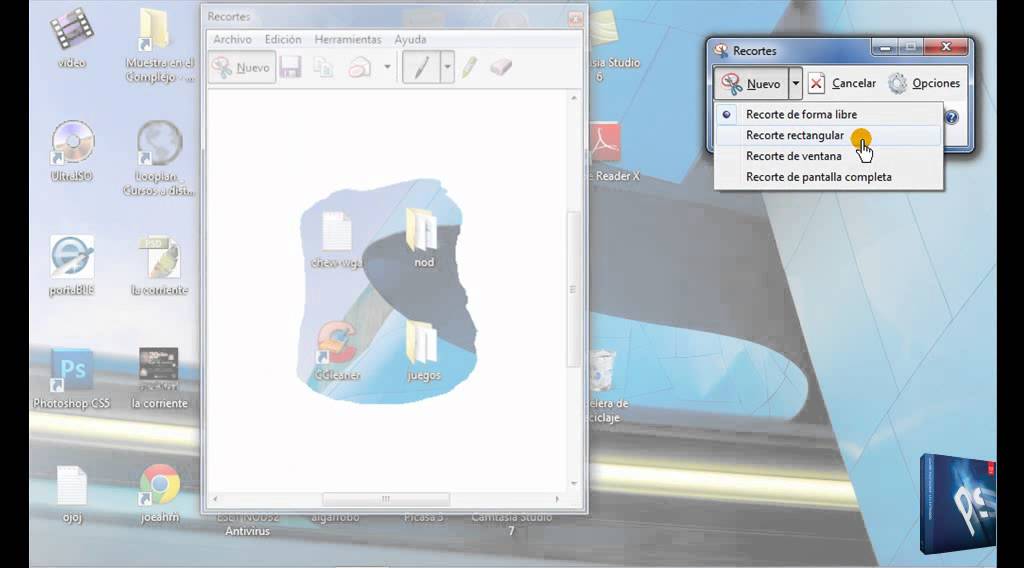Click the video desktop icon
The width and height of the screenshot is (1024, 568).
pos(71,38)
